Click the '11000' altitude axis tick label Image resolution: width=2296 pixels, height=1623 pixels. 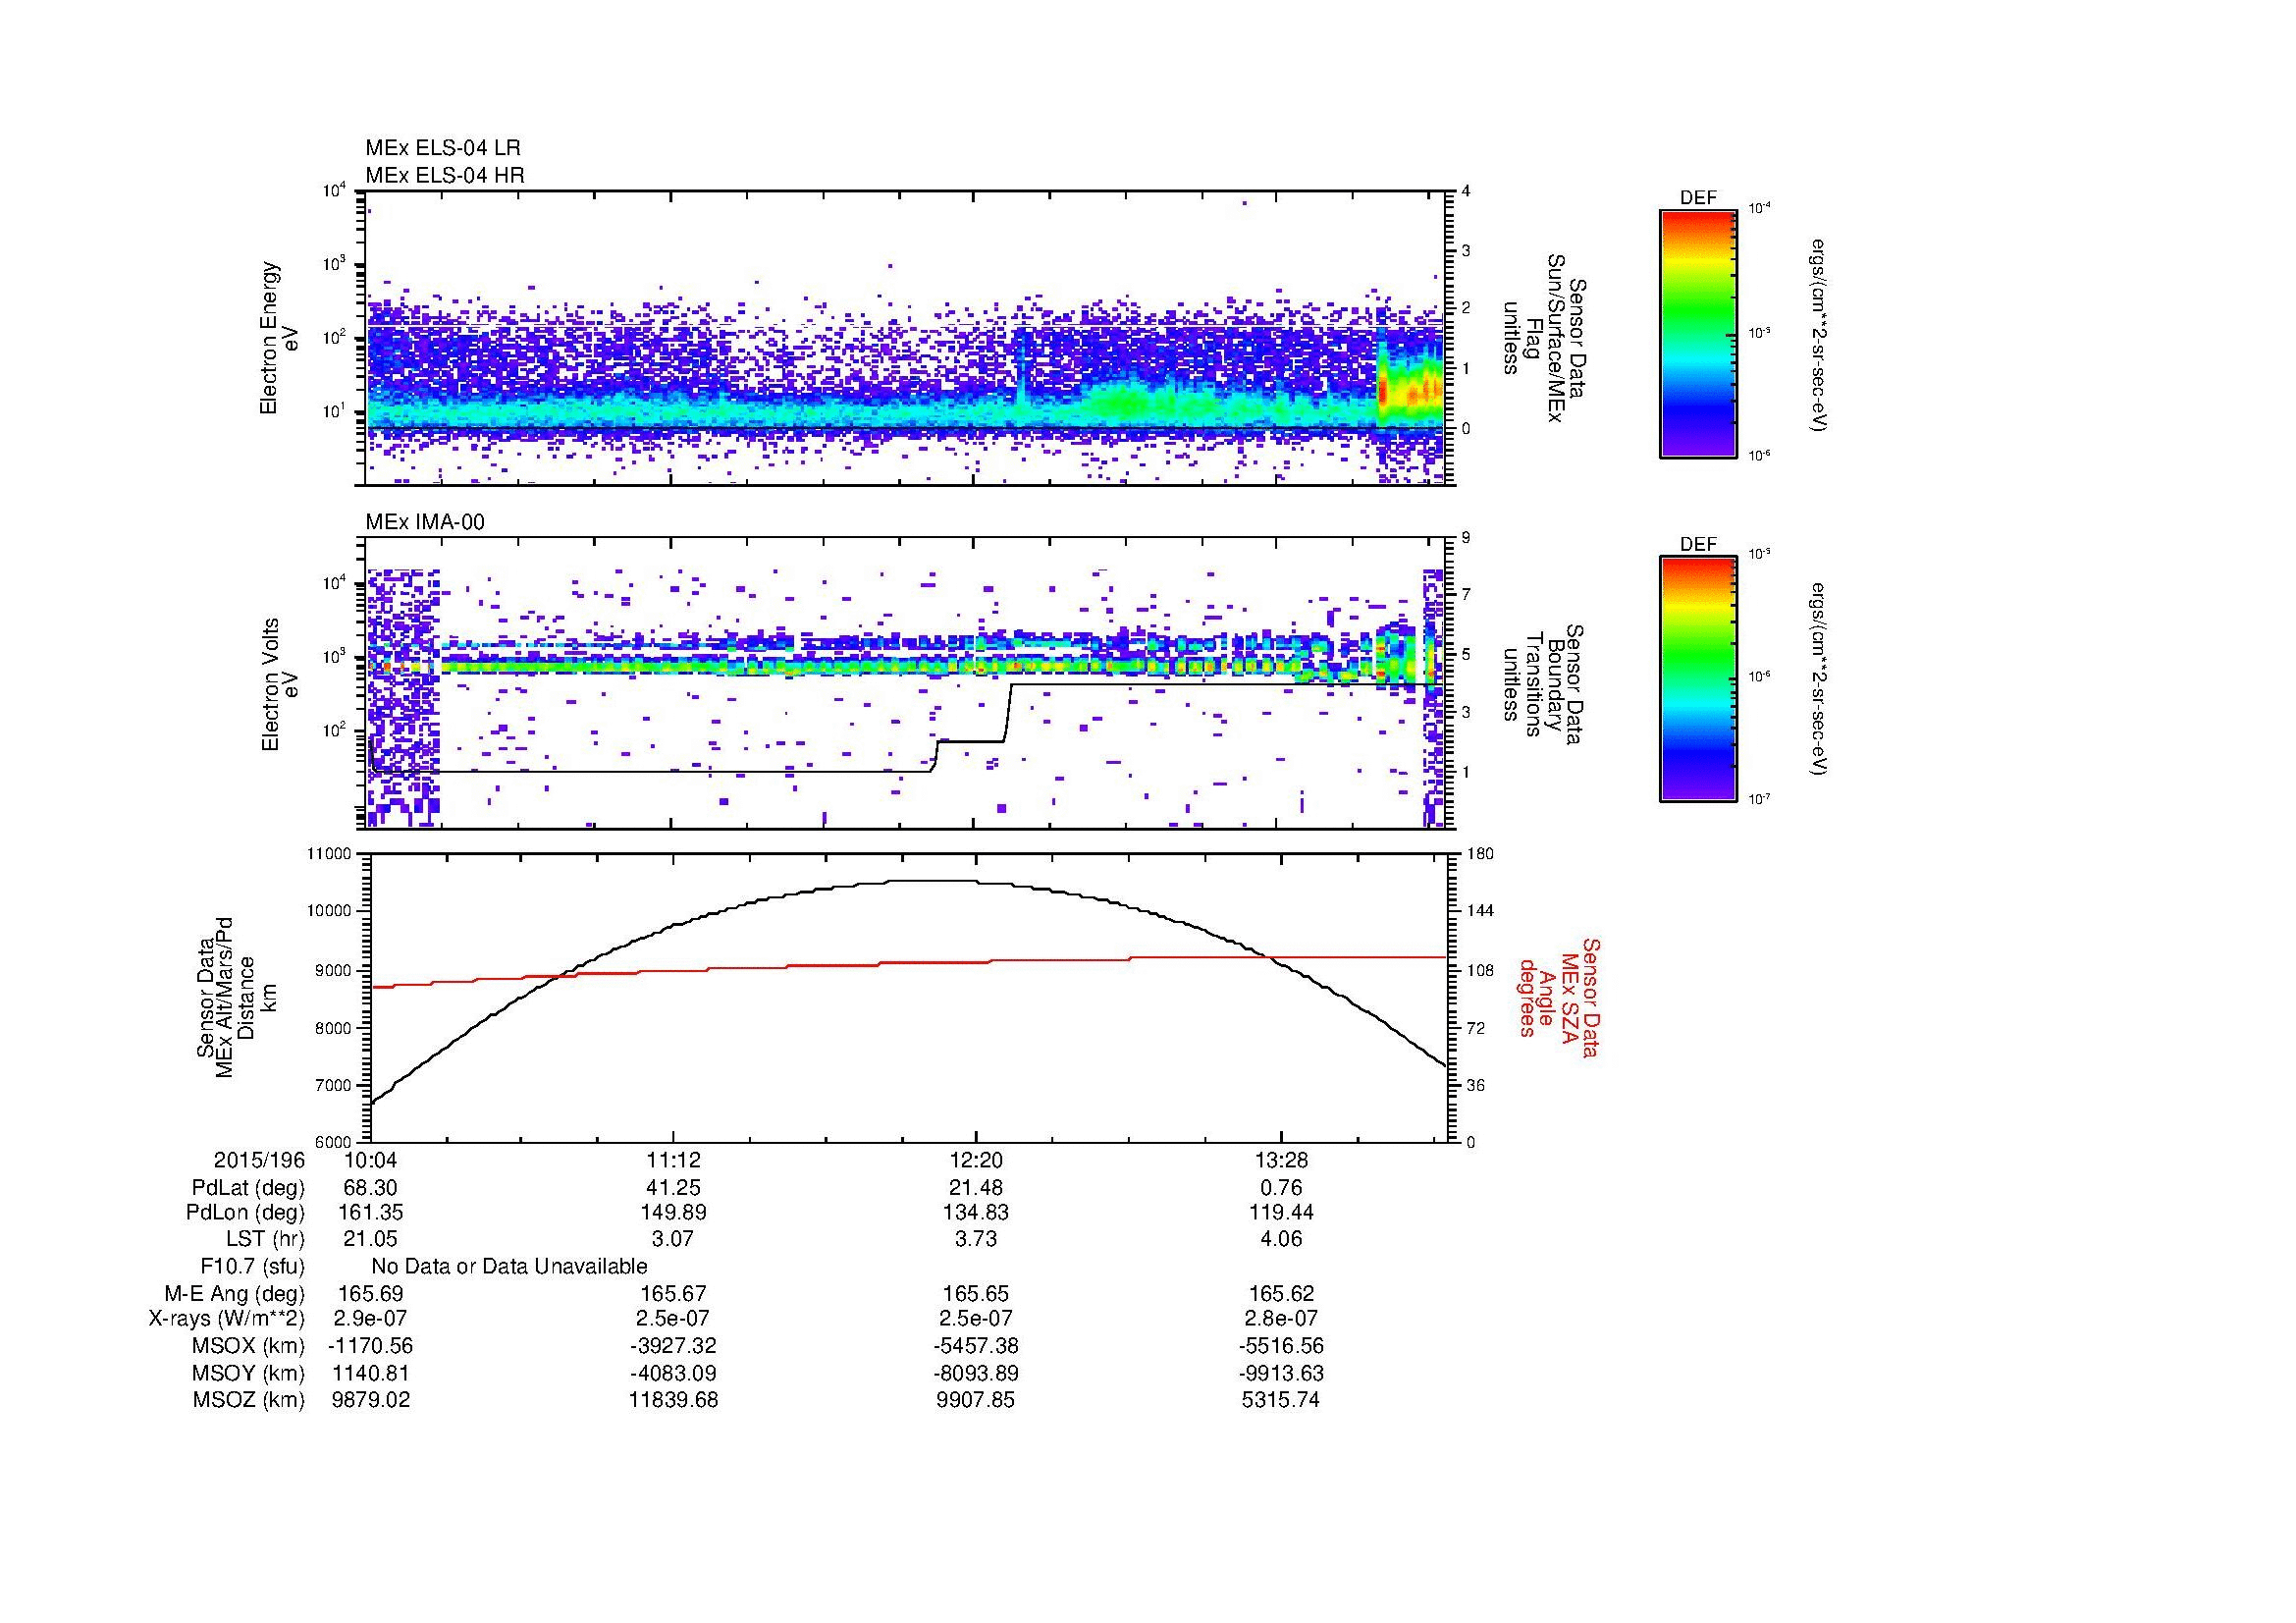[x=330, y=854]
